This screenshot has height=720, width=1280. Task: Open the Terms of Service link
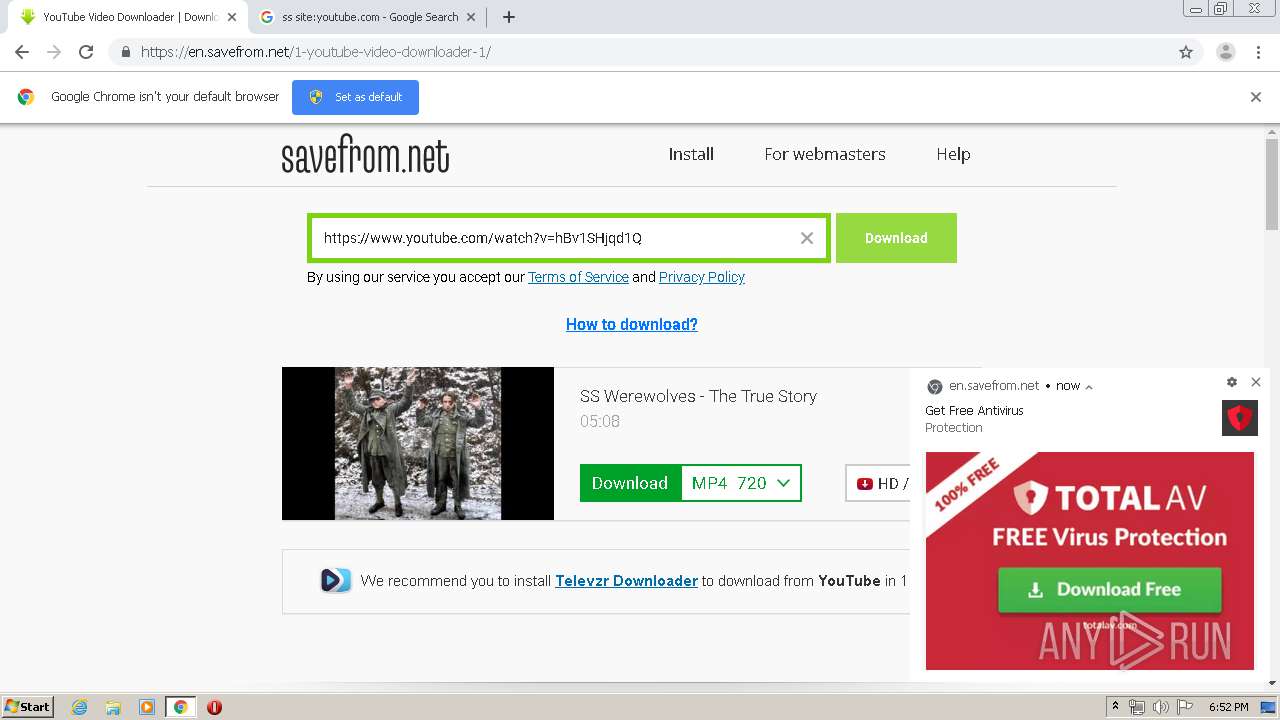(578, 277)
